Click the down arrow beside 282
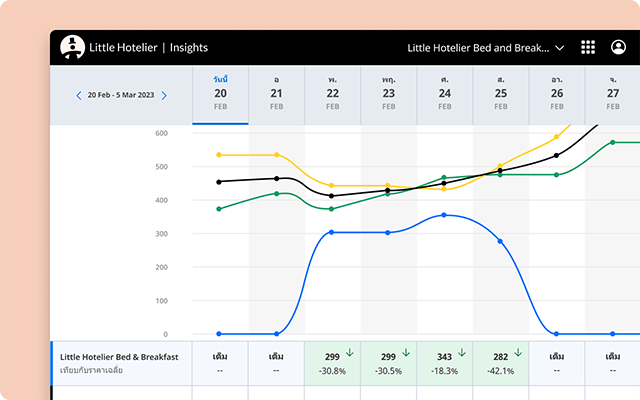 [517, 352]
